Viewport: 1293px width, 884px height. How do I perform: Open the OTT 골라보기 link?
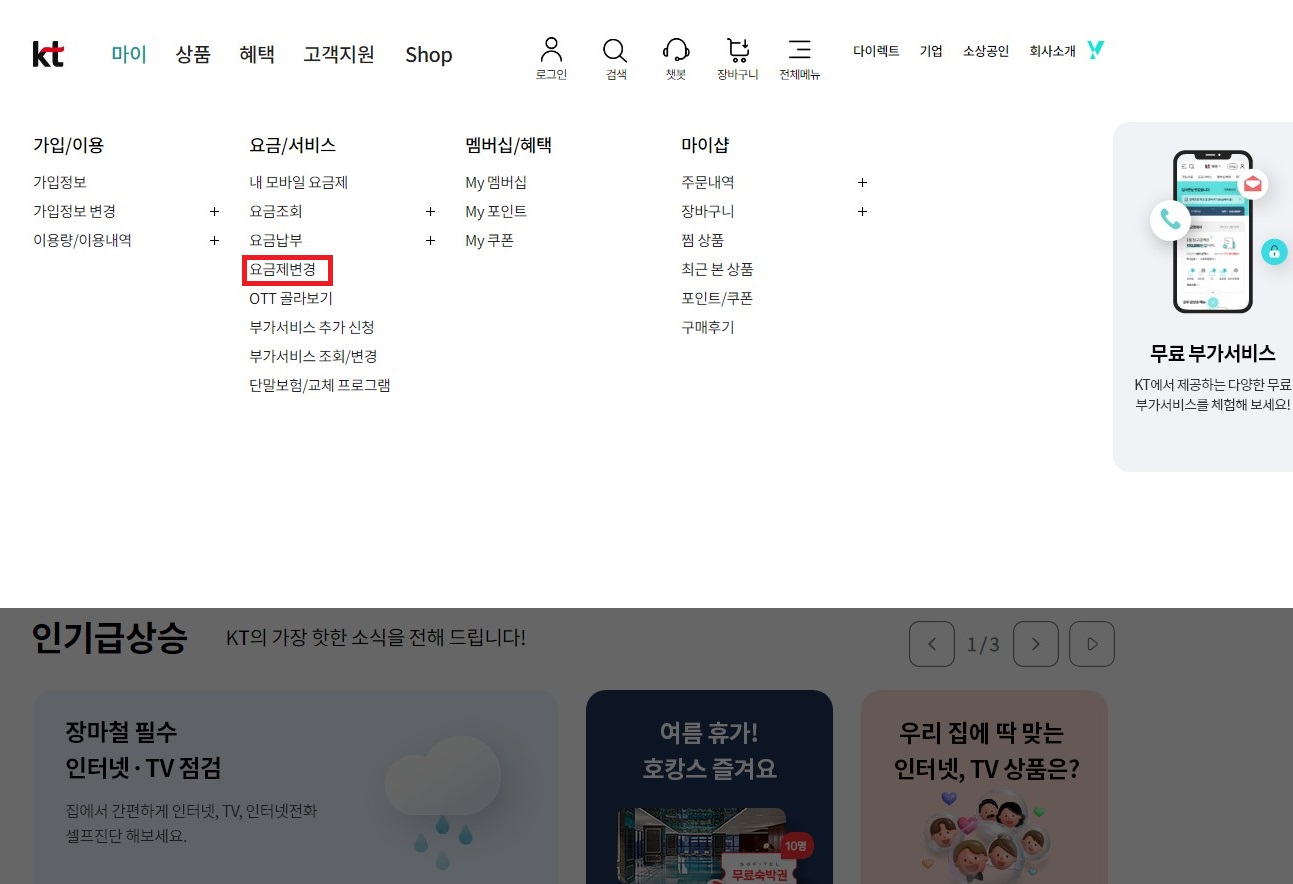coord(292,298)
